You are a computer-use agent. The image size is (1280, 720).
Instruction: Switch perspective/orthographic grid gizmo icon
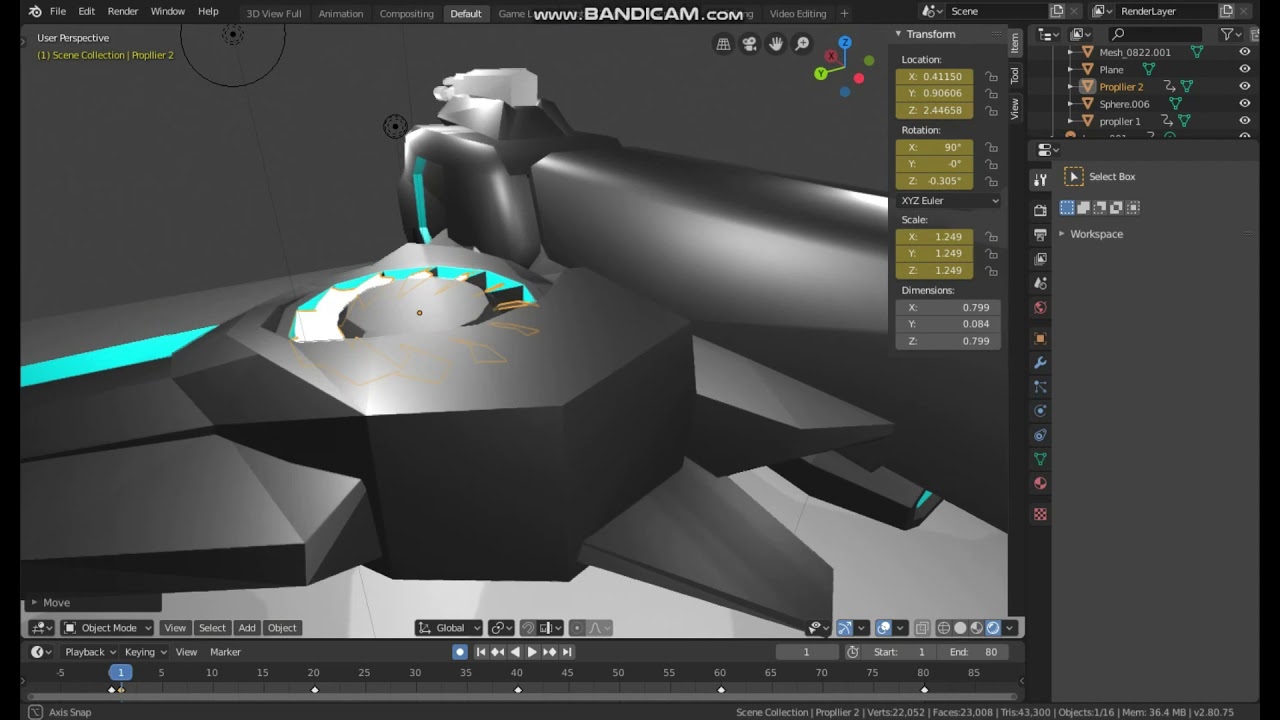[723, 44]
